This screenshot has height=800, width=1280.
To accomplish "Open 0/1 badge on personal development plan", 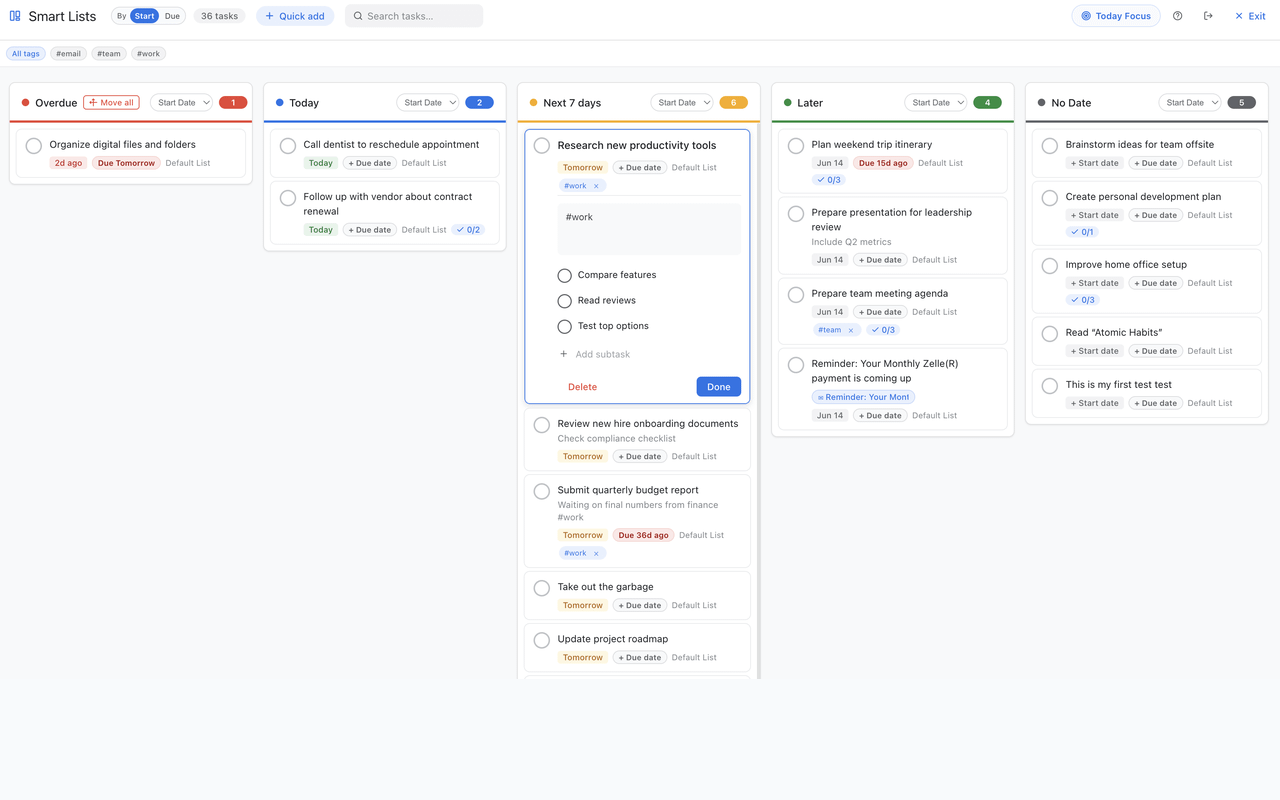I will 1082,232.
